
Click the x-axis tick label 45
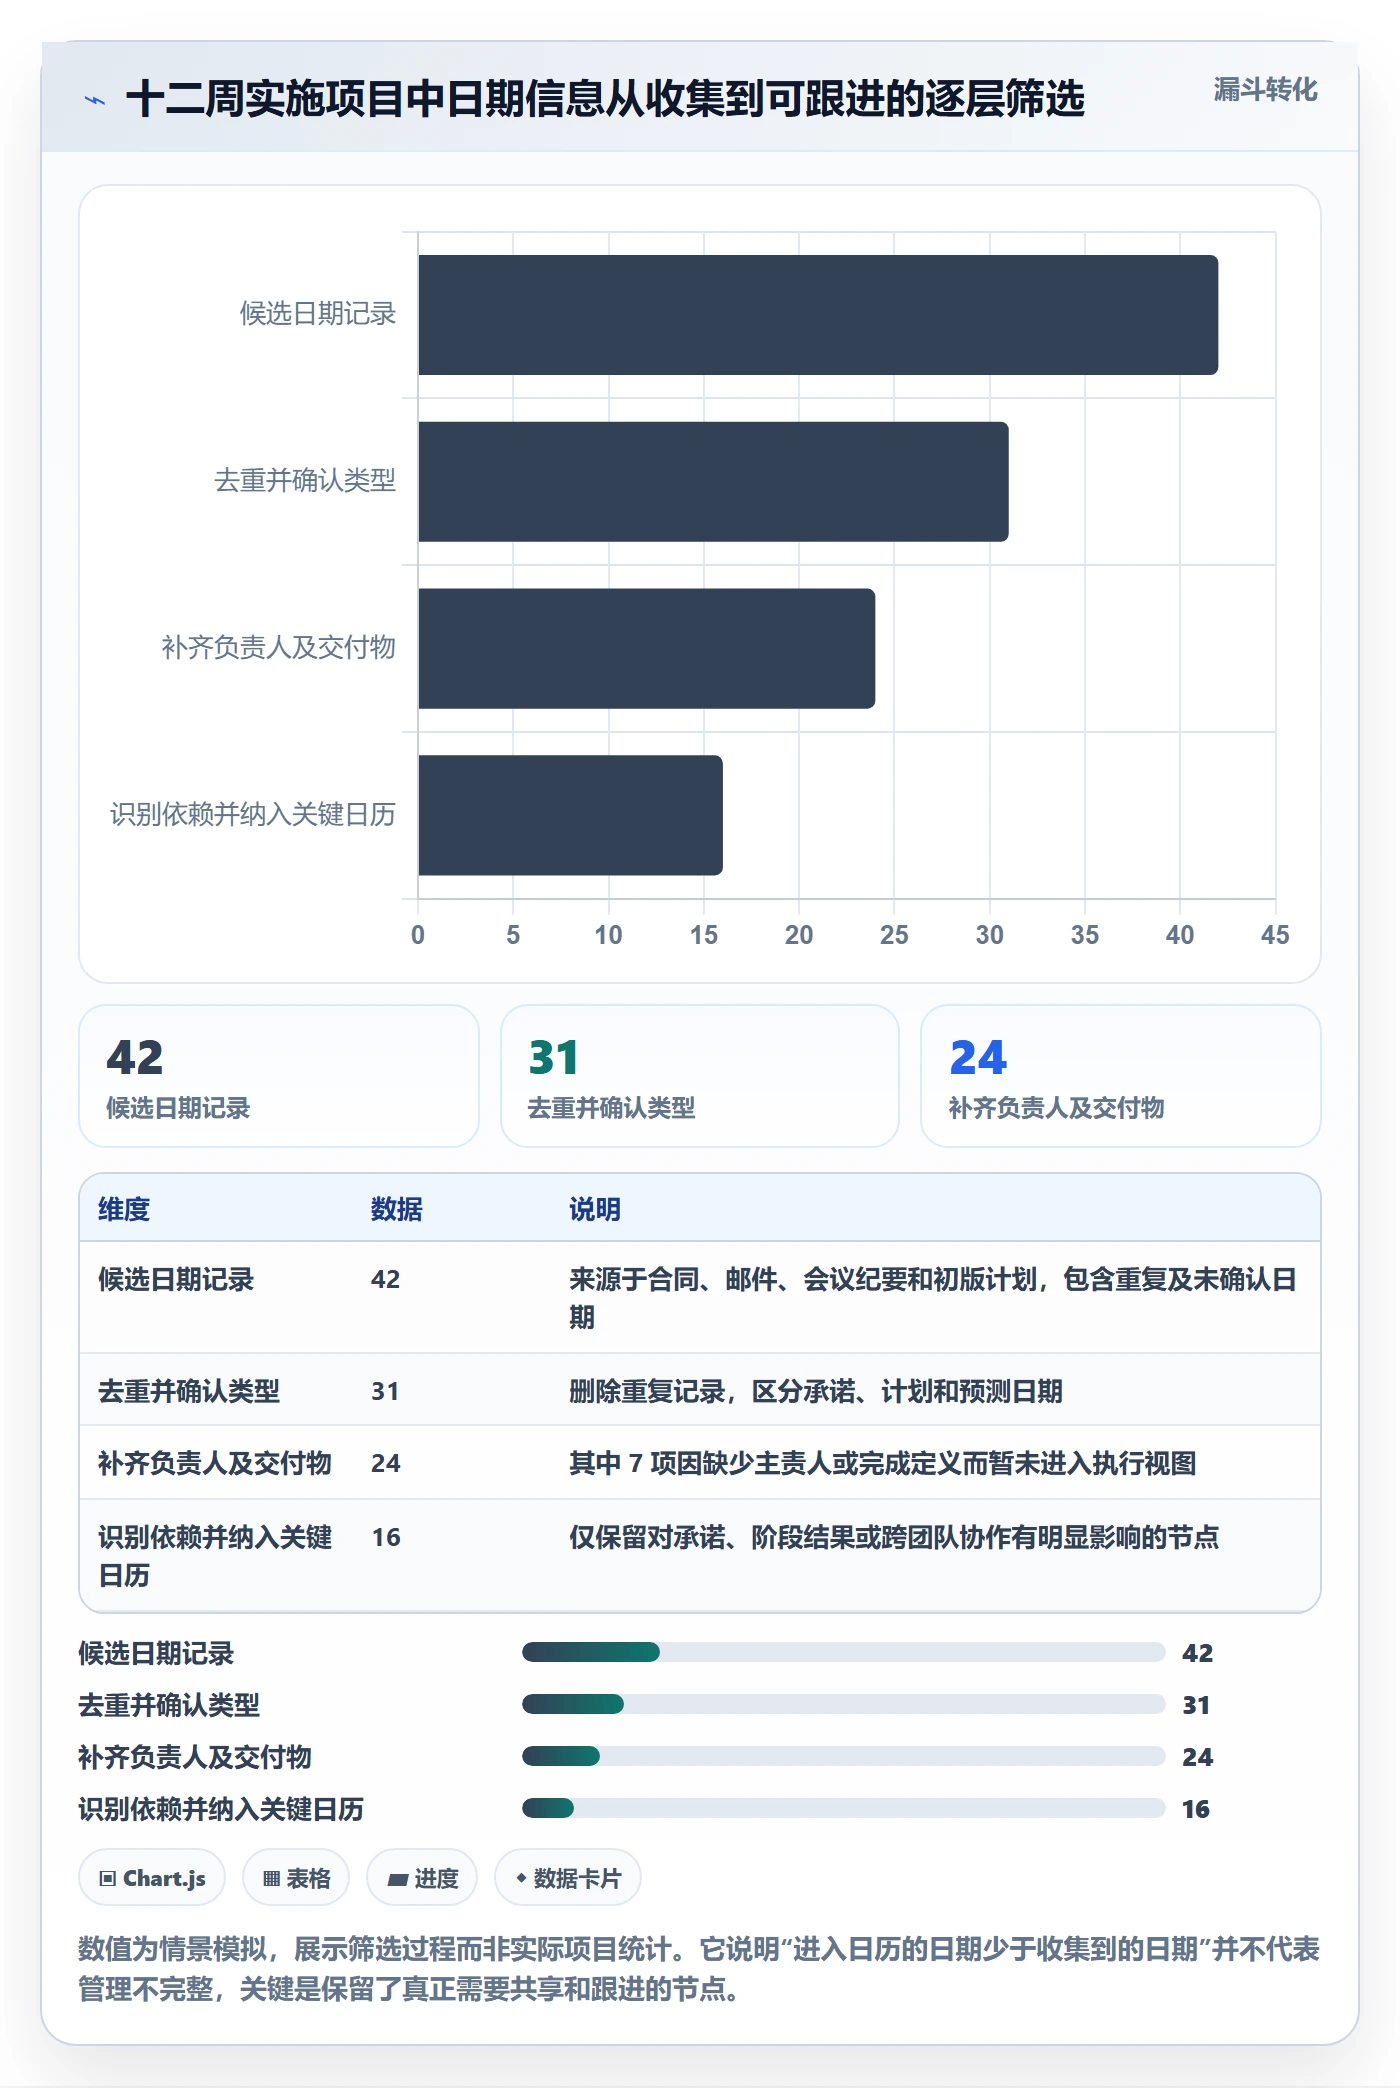[x=1275, y=935]
